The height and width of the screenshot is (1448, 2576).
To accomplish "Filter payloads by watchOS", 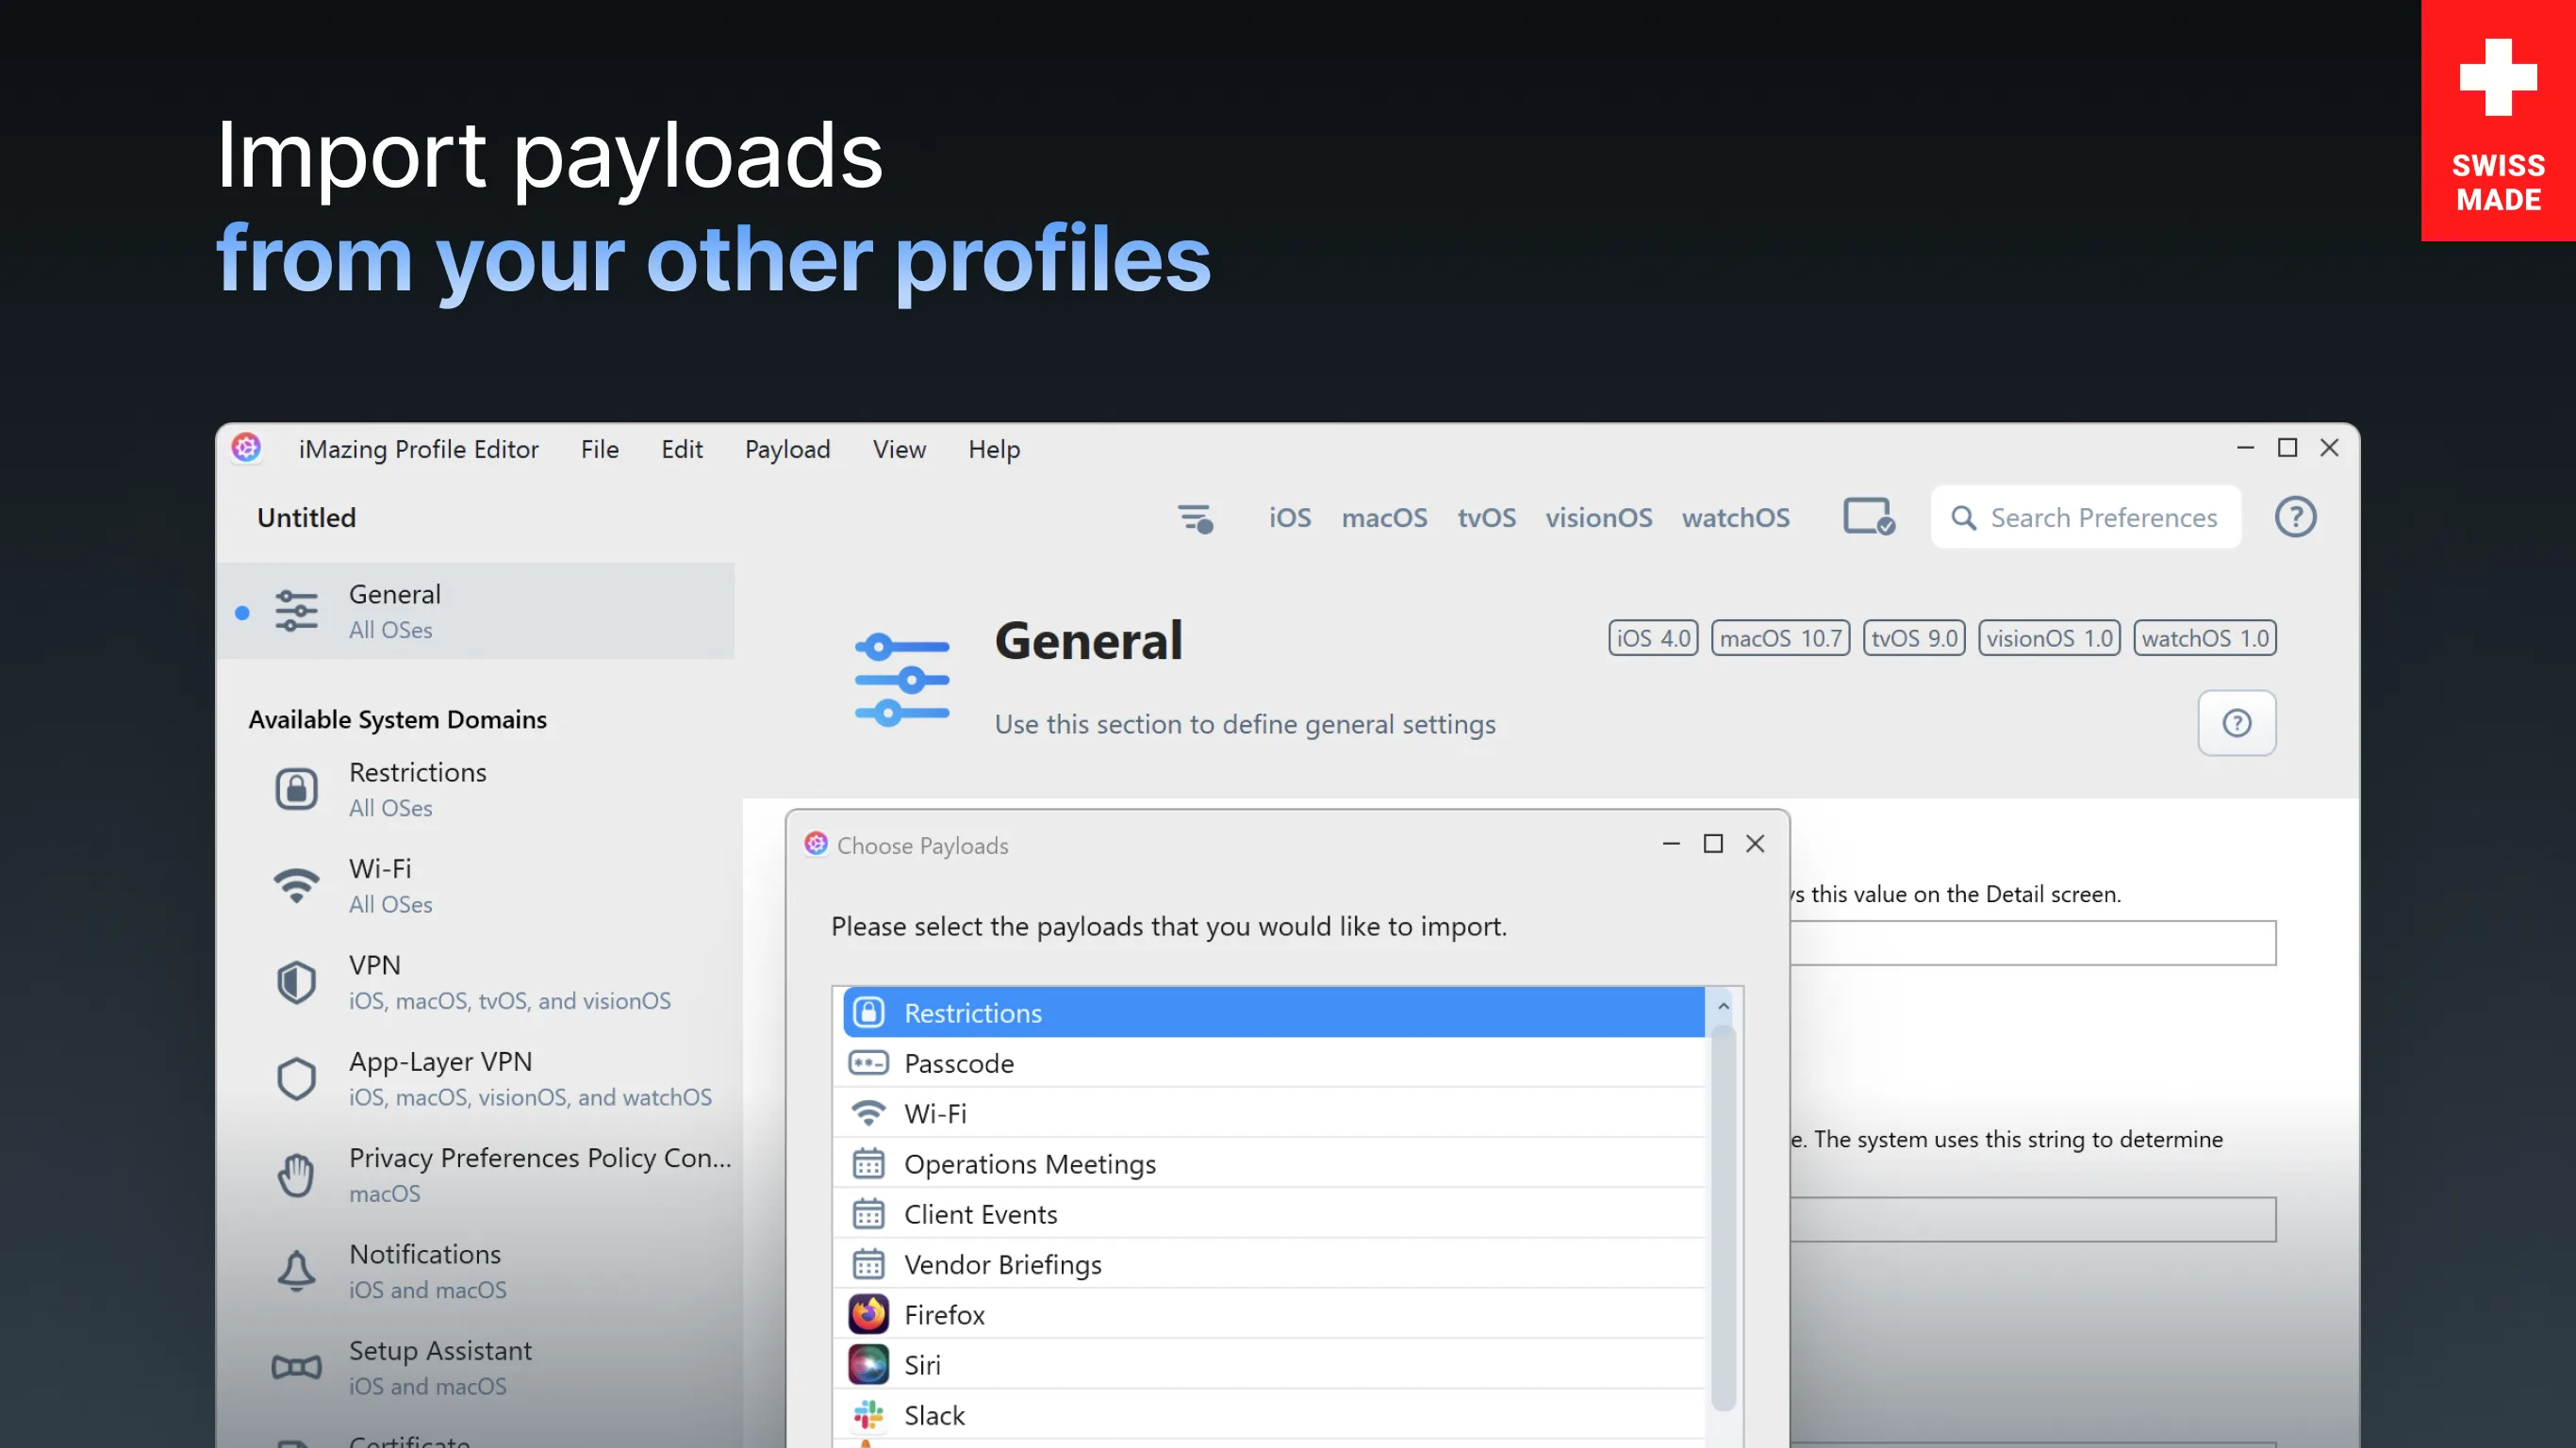I will [1736, 517].
